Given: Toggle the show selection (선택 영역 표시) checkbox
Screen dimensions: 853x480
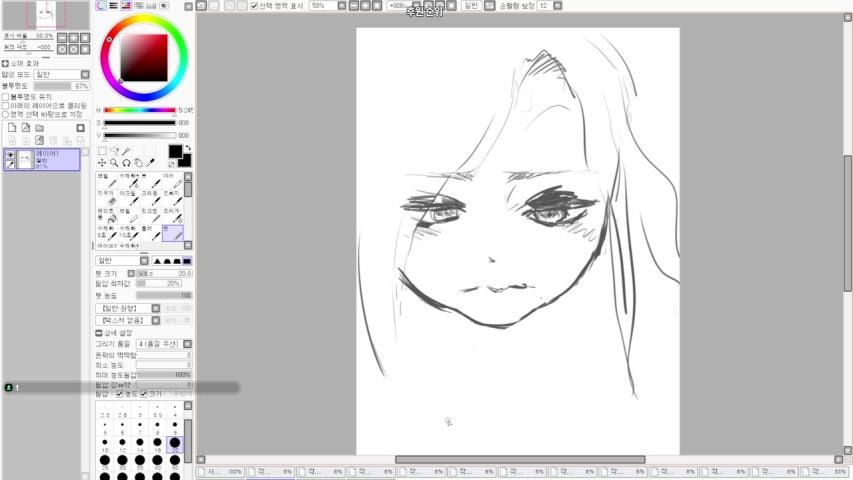Looking at the screenshot, I should (x=254, y=6).
